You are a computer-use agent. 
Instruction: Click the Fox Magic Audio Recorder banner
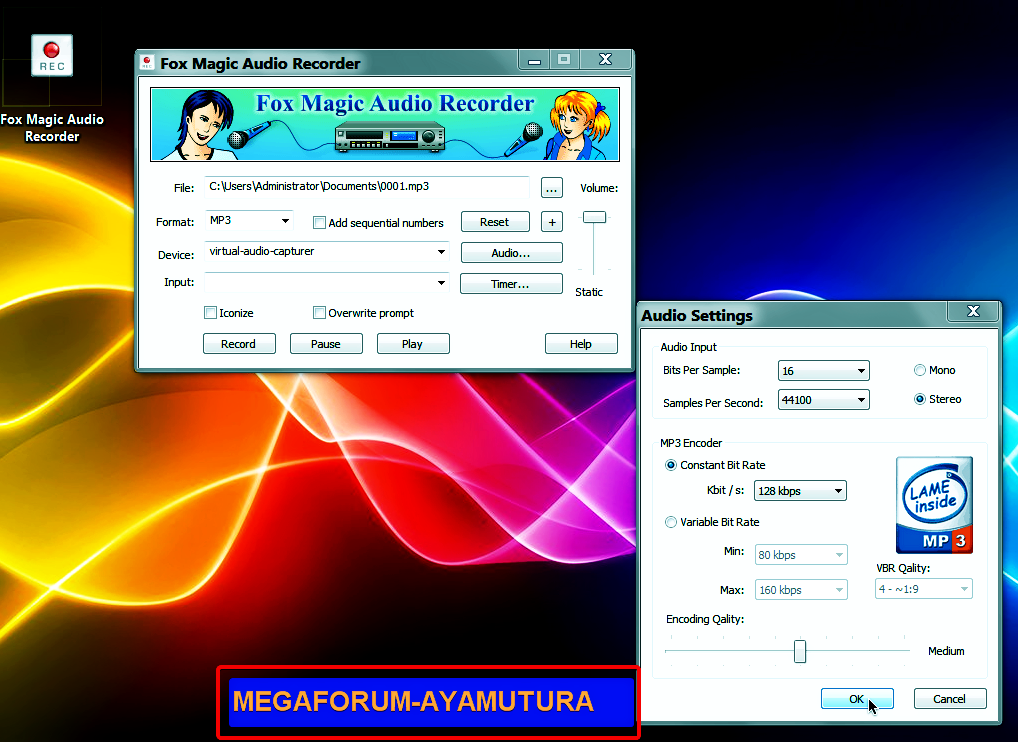pos(385,125)
